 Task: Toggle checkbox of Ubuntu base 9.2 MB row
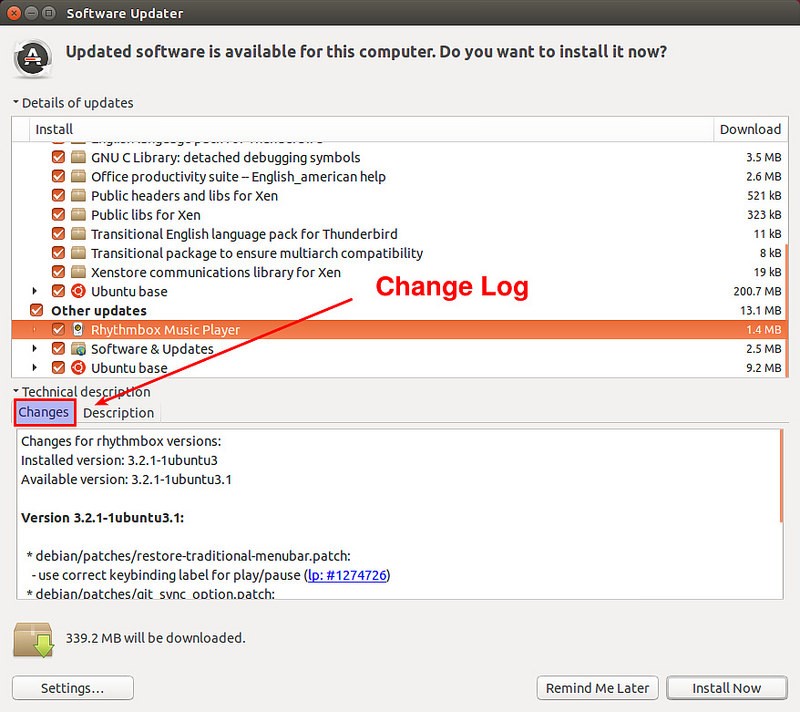pyautogui.click(x=58, y=368)
